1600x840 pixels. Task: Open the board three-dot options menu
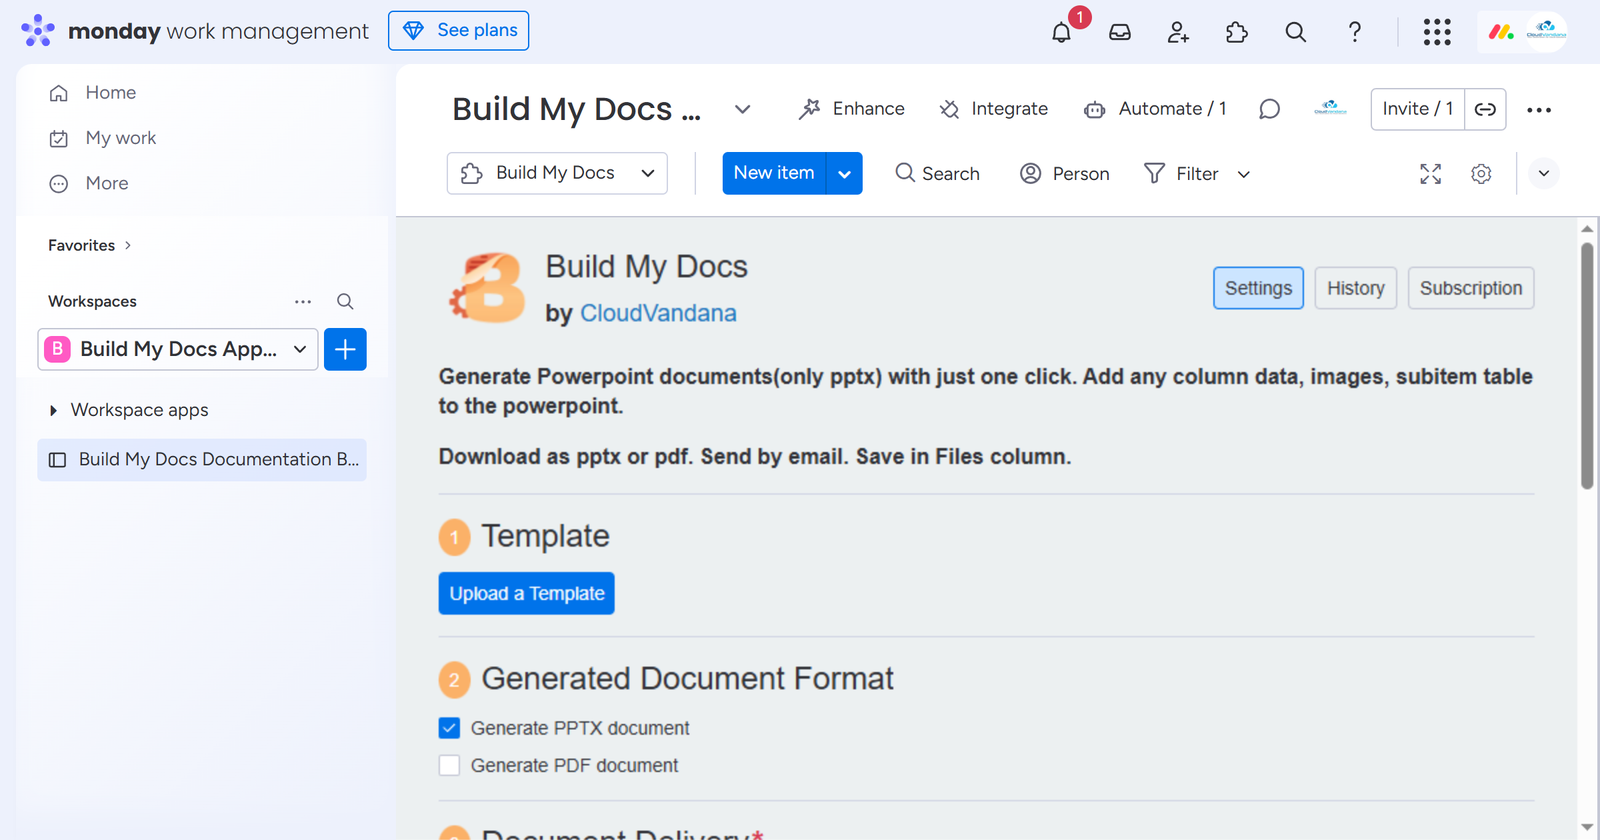point(1539,110)
